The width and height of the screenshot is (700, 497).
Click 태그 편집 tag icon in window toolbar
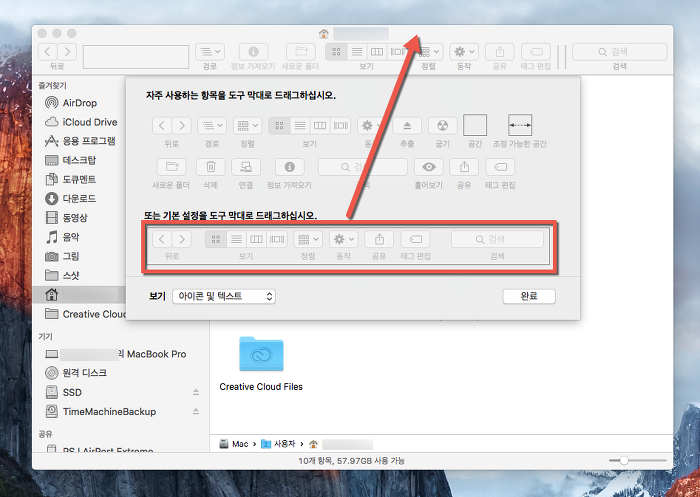pyautogui.click(x=536, y=52)
